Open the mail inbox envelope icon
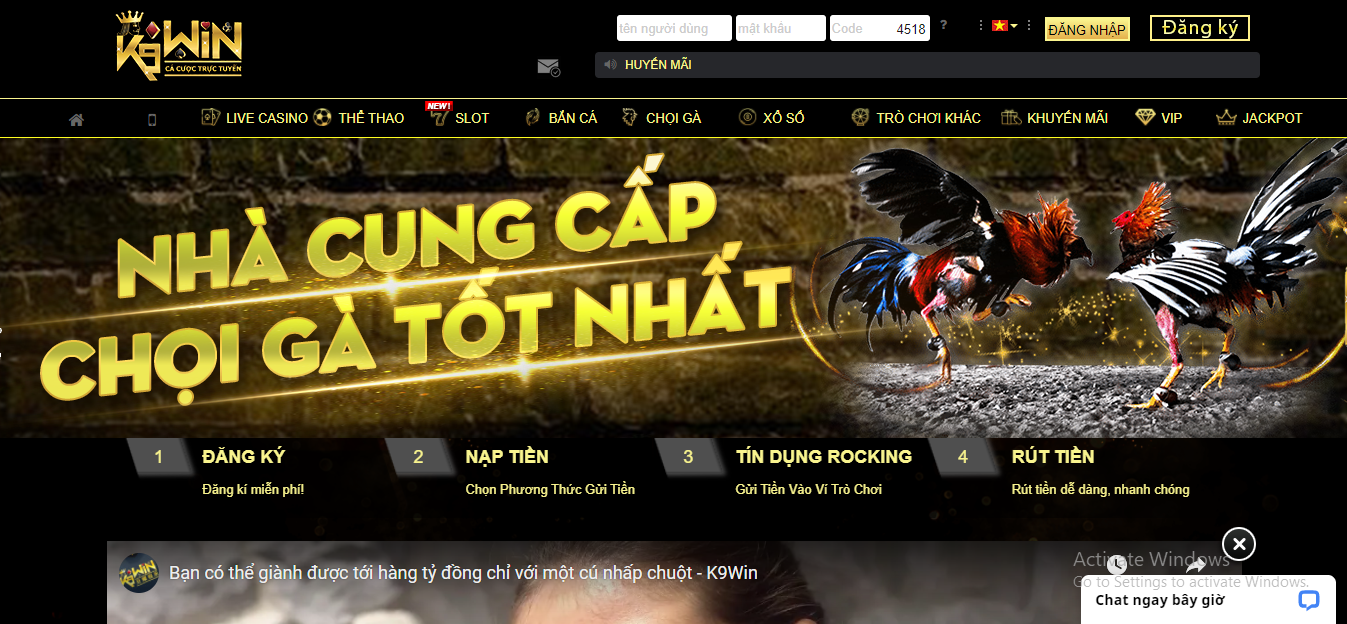Viewport: 1347px width, 624px height. (x=548, y=67)
